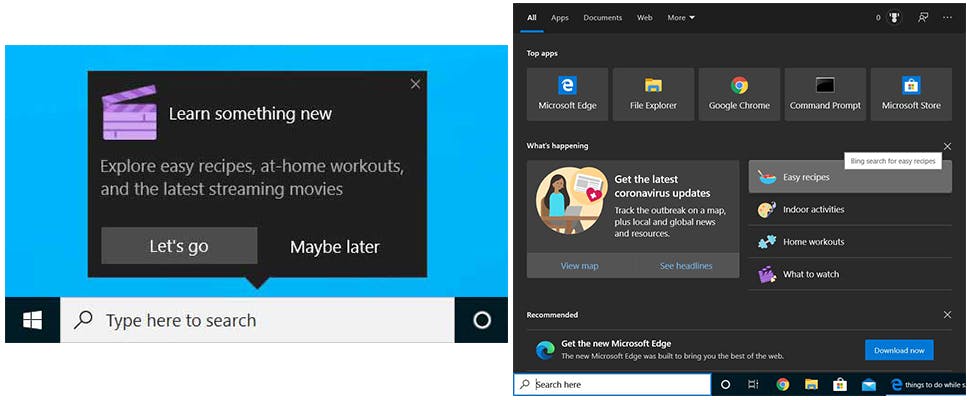Click the new Microsoft Edge logo
Screen dimensions: 970x400
tap(545, 350)
